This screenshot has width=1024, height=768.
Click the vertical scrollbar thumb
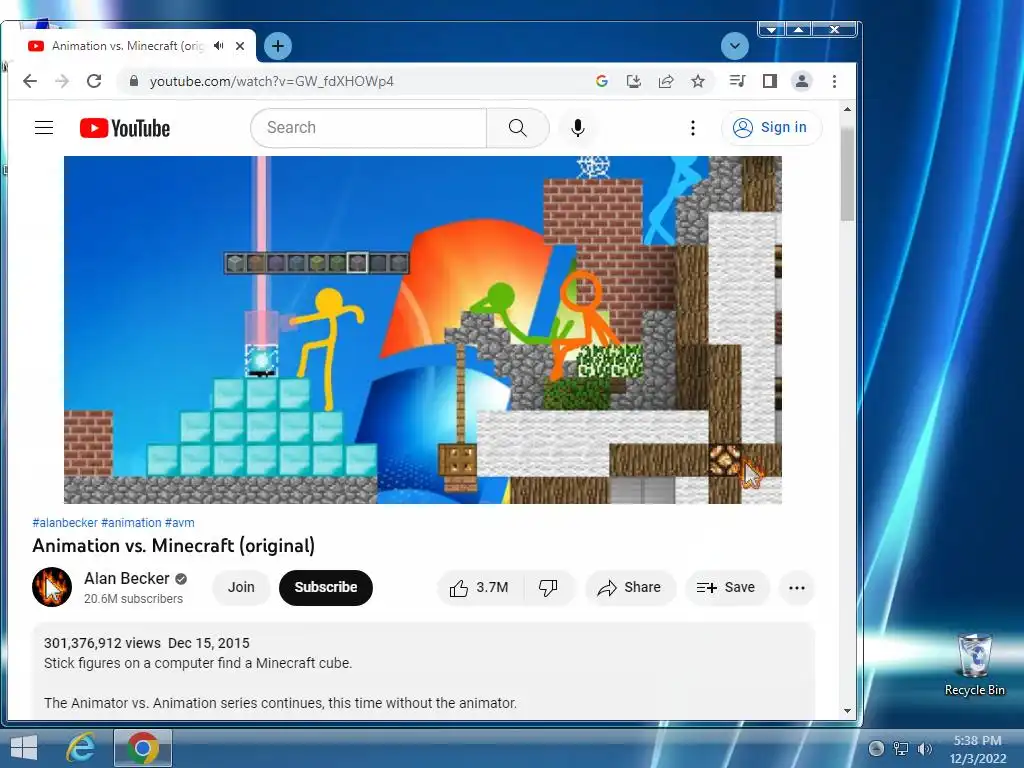[x=847, y=175]
